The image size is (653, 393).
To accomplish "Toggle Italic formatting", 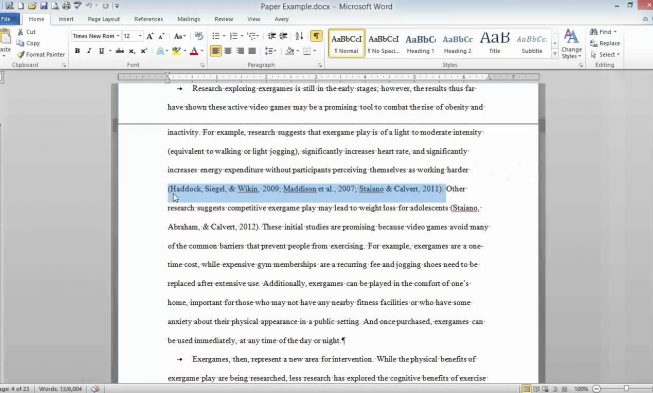I will point(89,51).
